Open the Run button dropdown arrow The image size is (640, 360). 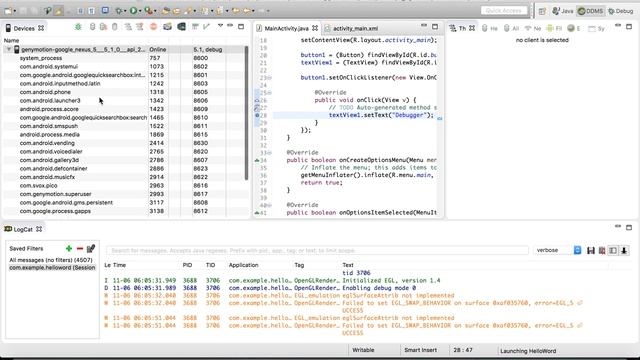[x=140, y=11]
